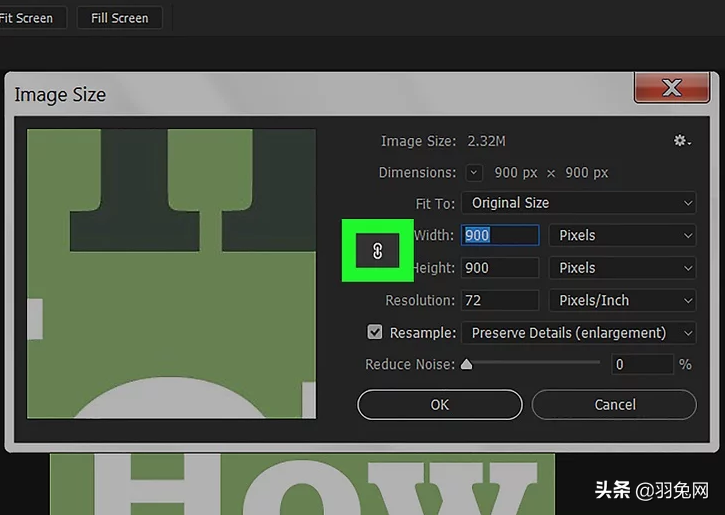This screenshot has height=515, width=725.
Task: Click the 2.32M image size value
Action: [x=486, y=141]
